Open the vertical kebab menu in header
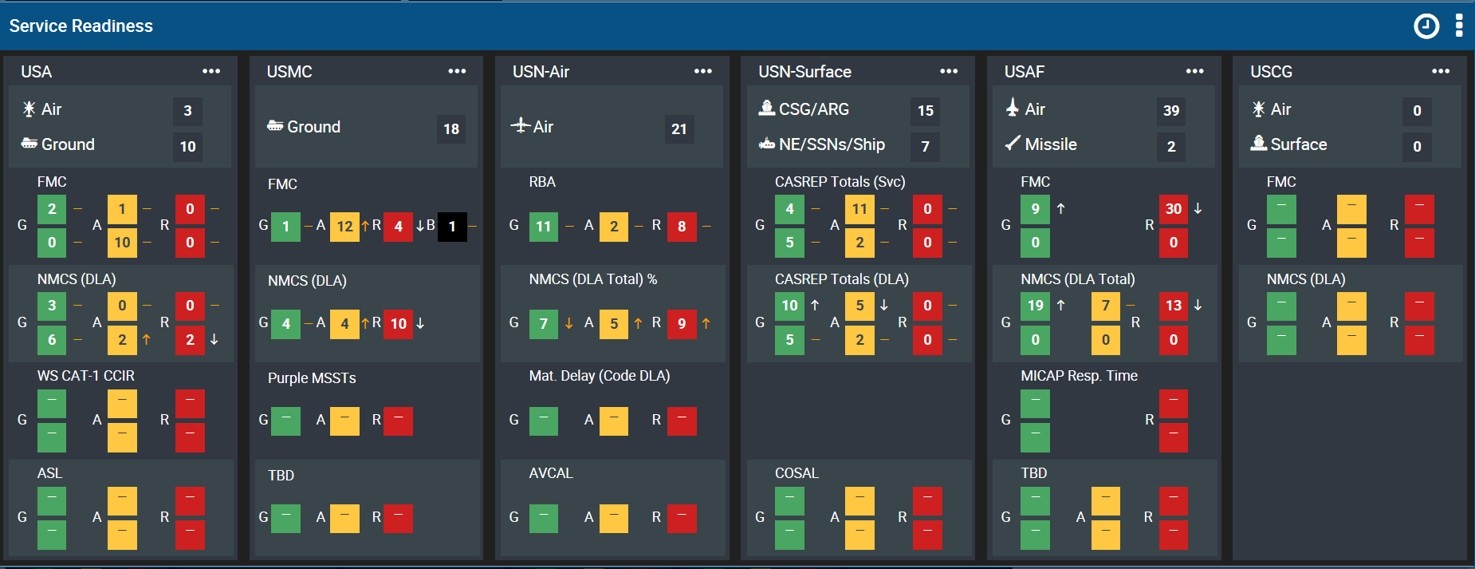 click(1459, 27)
